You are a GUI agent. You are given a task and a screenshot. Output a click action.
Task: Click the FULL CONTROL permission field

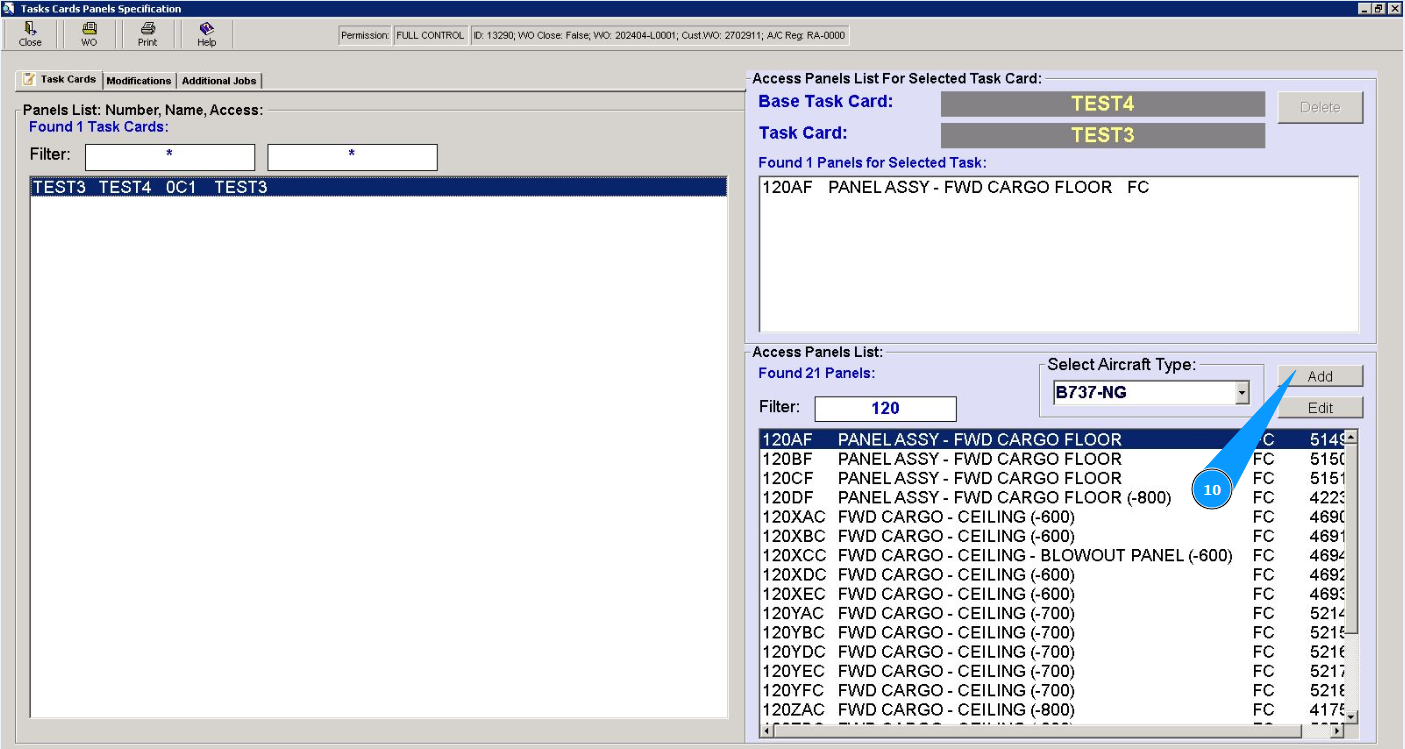430,36
